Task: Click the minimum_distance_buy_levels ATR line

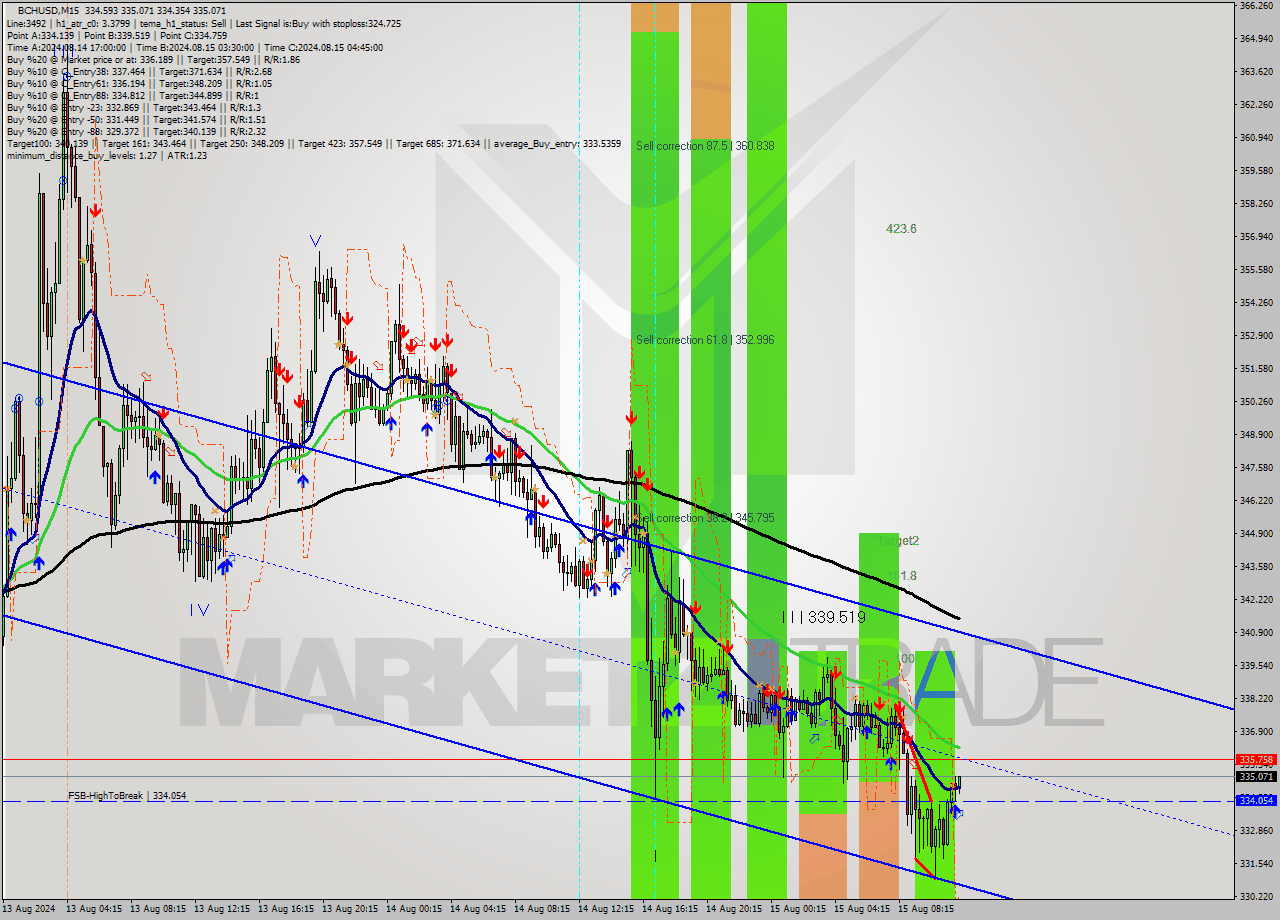Action: point(106,155)
